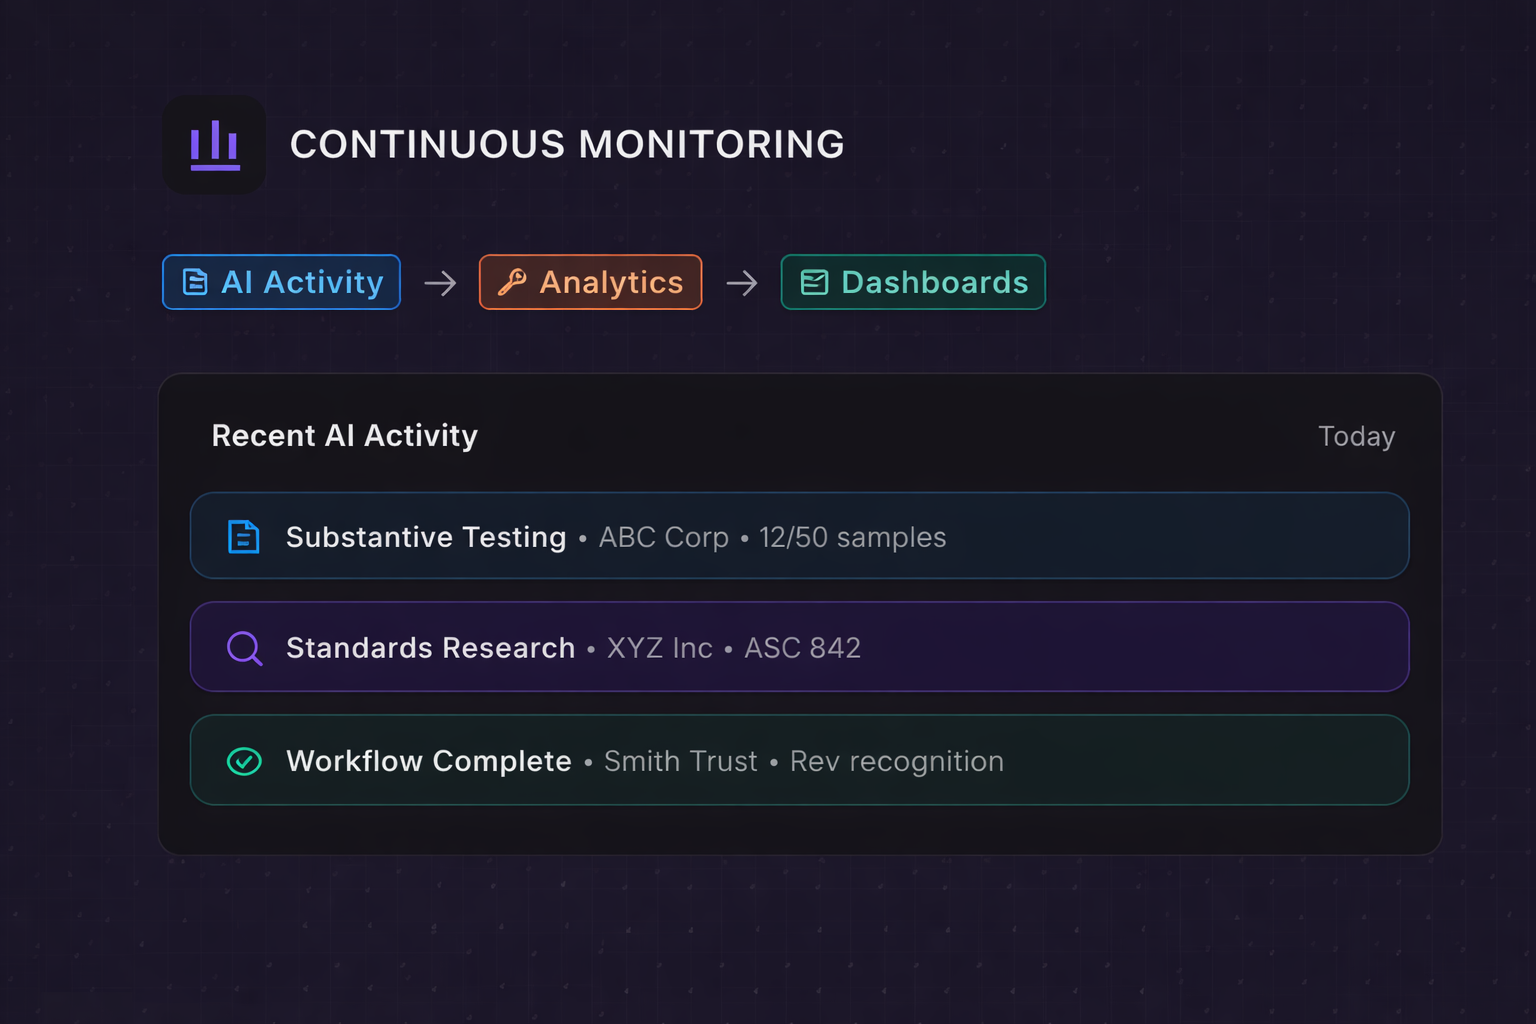Click the arrow between Analytics and Dashboards
Screen dimensions: 1536x1024
pos(742,283)
